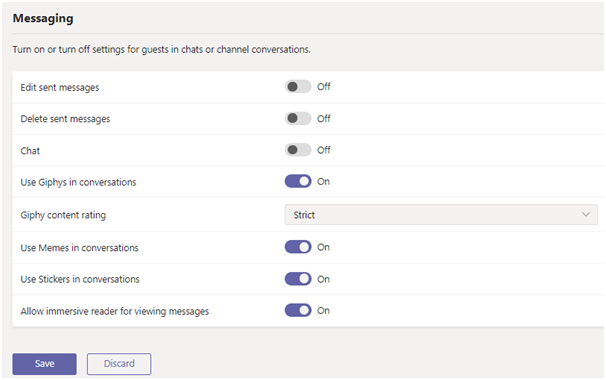The width and height of the screenshot is (606, 380).
Task: Disable Use Giphys in conversations toggle
Action: (x=298, y=181)
